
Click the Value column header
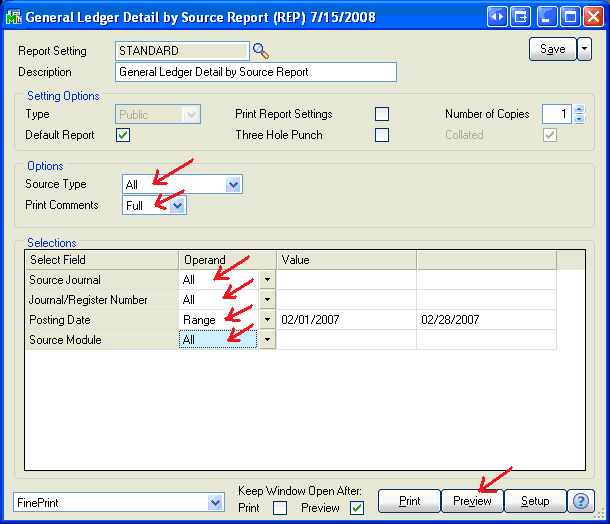(347, 260)
